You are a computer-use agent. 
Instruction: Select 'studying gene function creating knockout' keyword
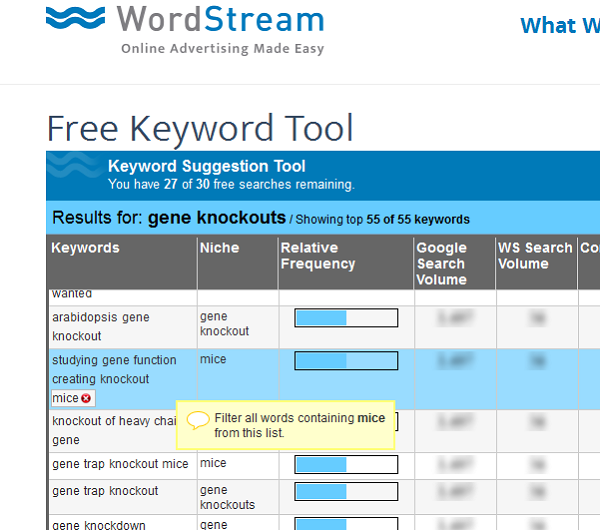click(x=114, y=369)
